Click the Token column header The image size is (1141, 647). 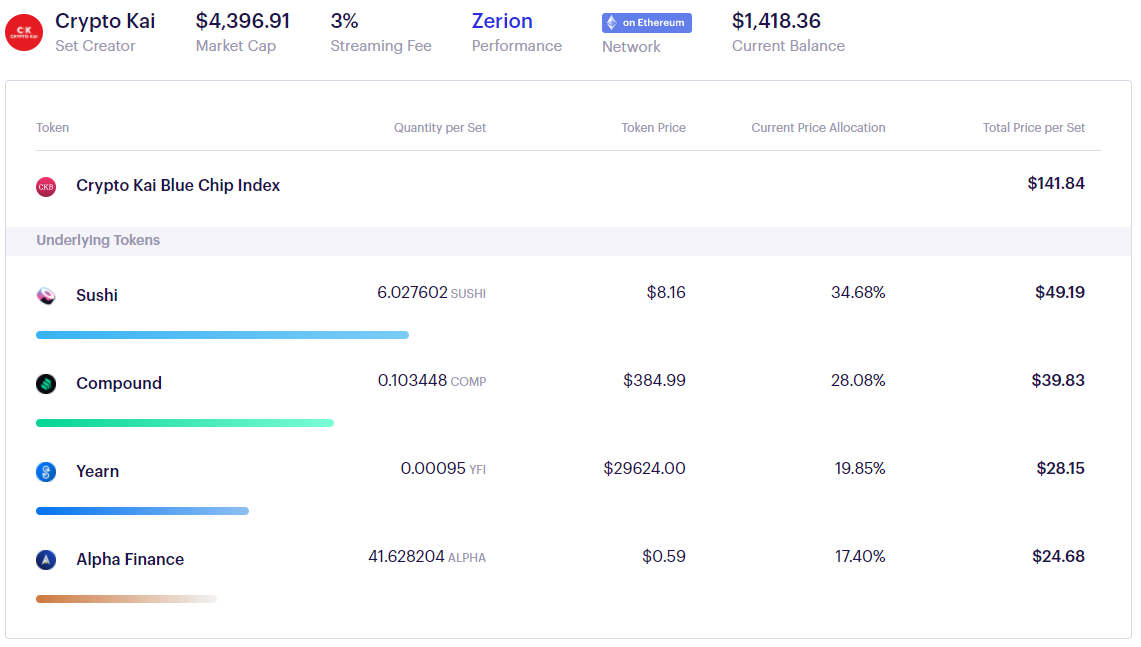[52, 127]
